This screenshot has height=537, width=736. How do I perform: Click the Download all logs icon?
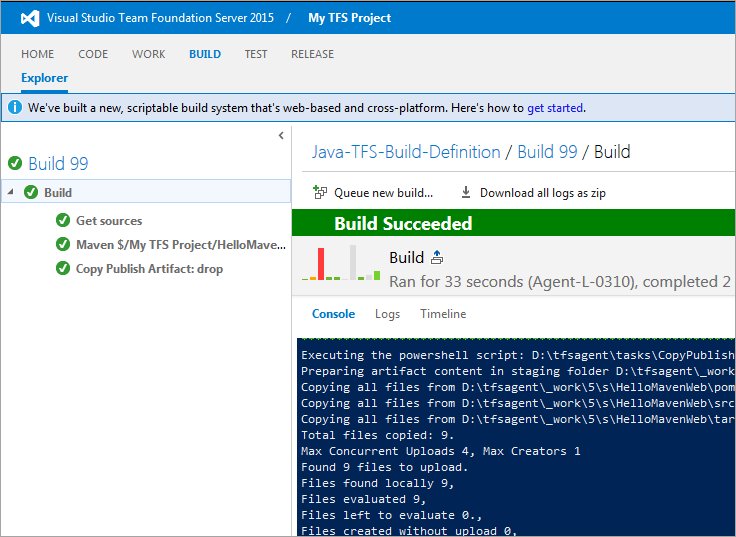click(466, 193)
